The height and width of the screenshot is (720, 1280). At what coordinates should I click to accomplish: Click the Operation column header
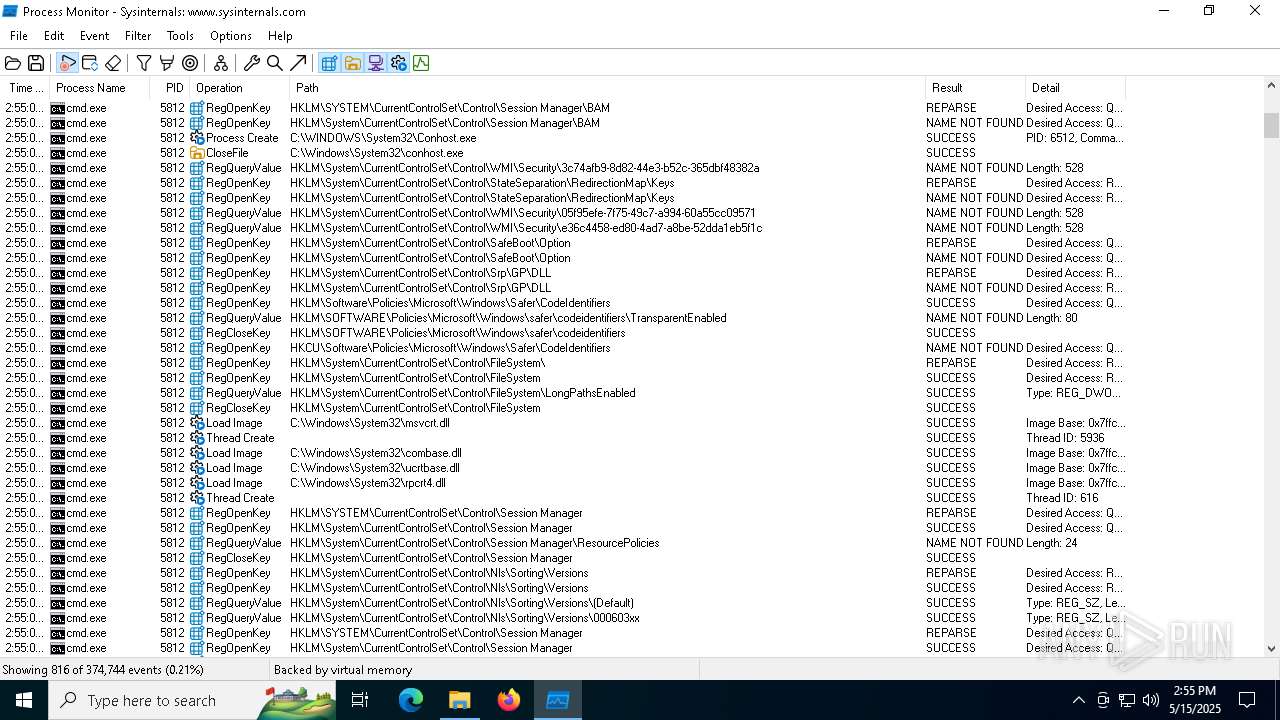tap(240, 88)
